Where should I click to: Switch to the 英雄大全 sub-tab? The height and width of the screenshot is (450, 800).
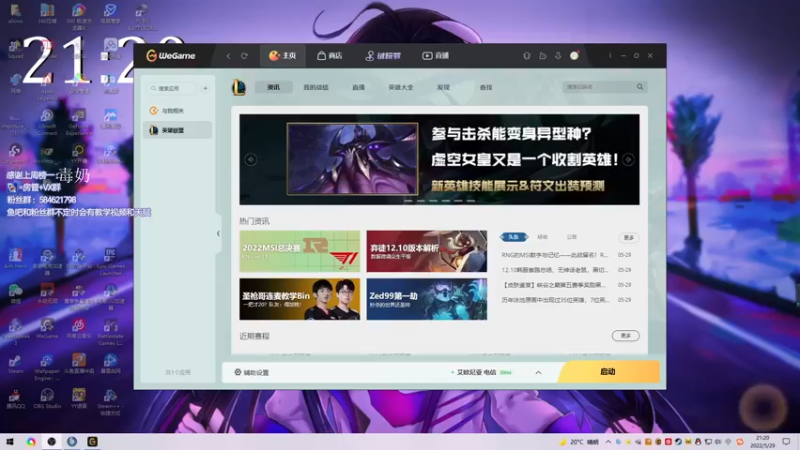click(401, 87)
